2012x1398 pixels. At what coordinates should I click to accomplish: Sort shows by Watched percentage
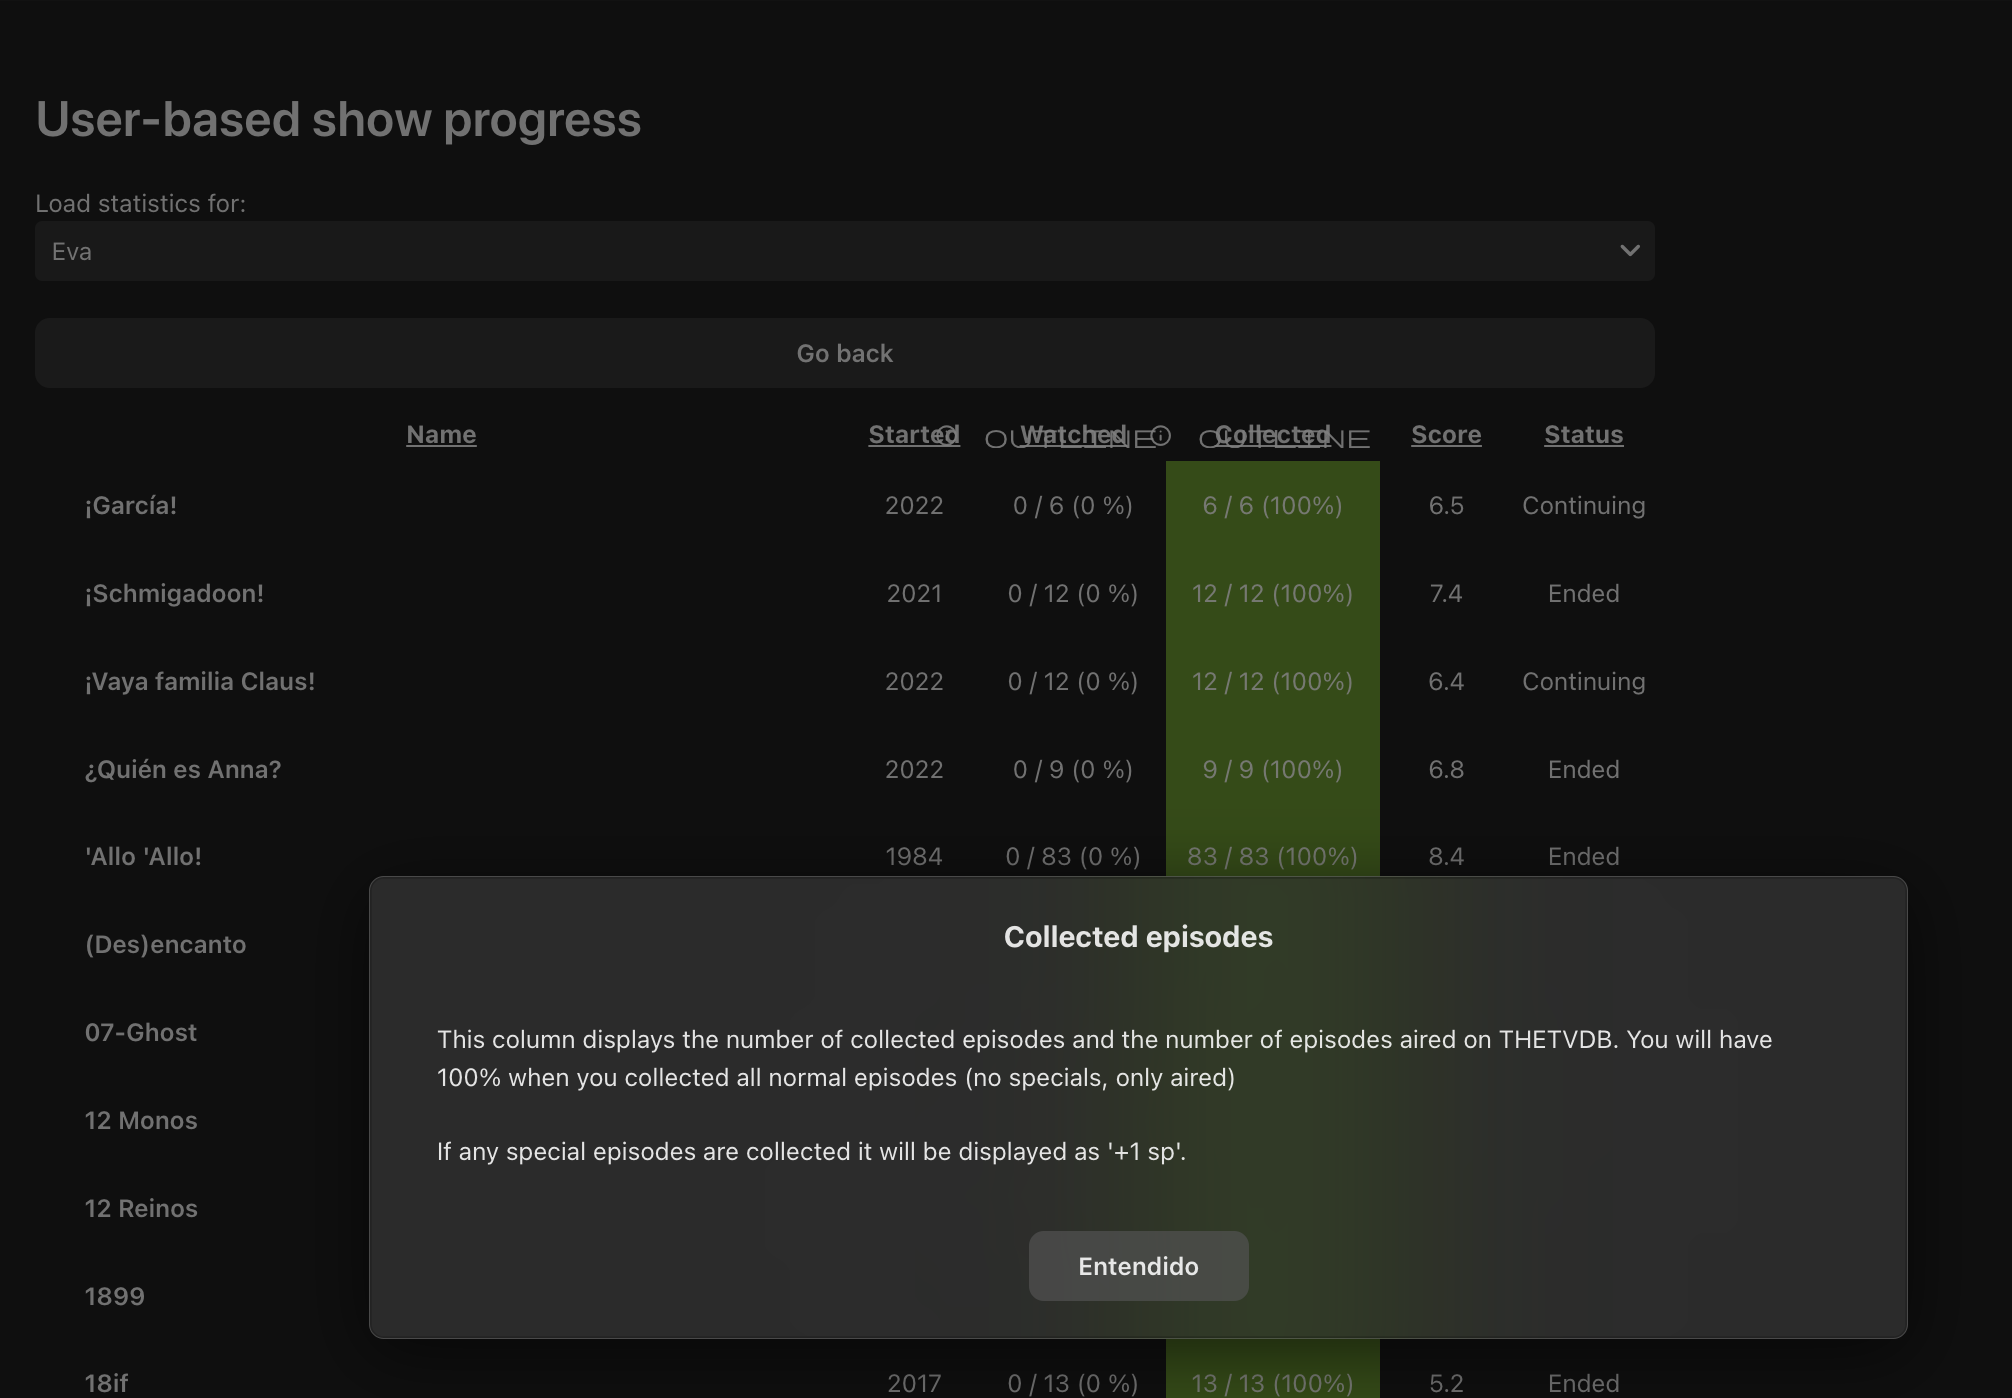tap(1066, 434)
